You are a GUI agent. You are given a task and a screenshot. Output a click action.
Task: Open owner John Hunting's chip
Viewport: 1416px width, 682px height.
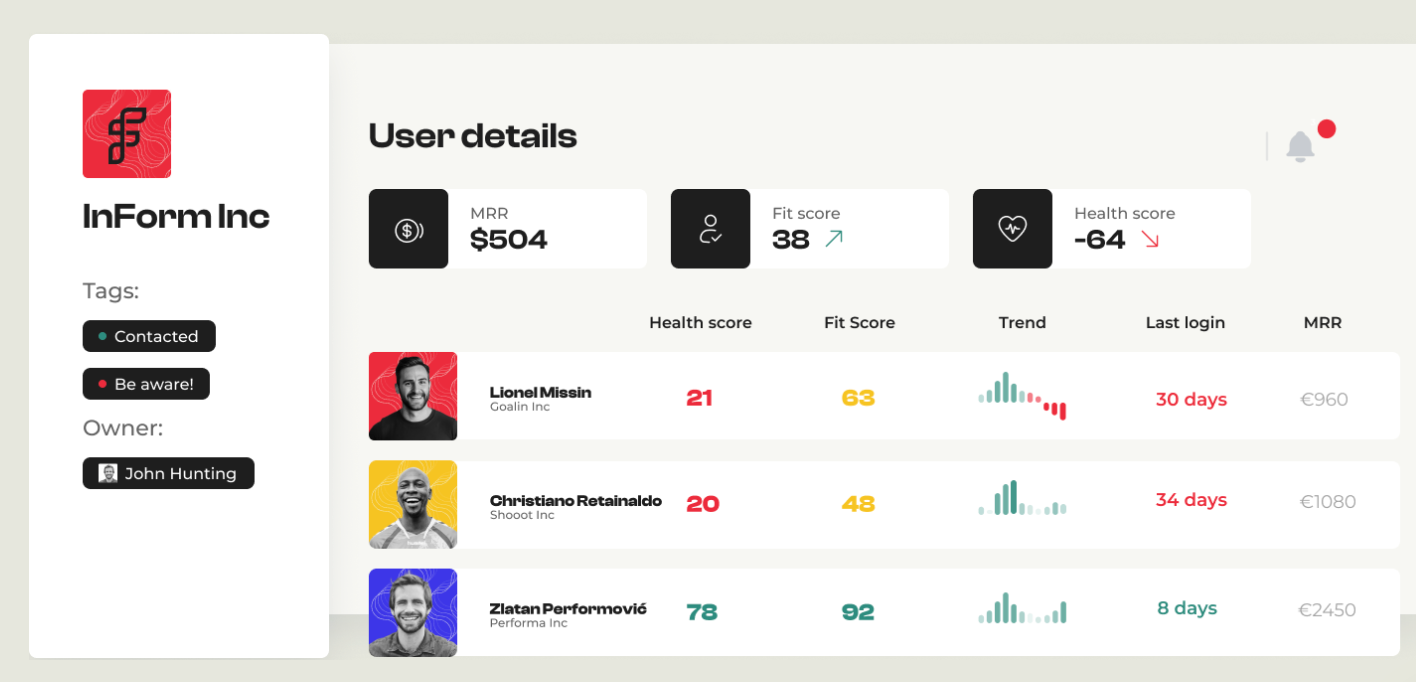click(x=169, y=474)
